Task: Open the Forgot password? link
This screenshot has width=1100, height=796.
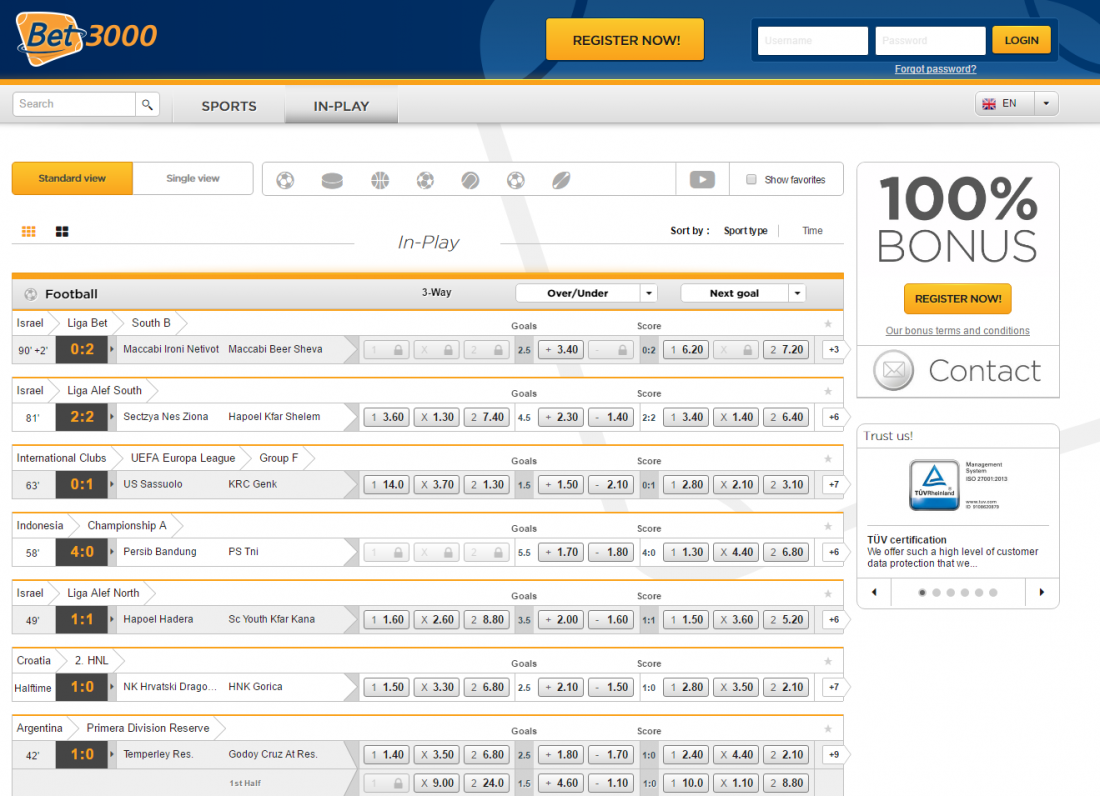Action: [935, 69]
